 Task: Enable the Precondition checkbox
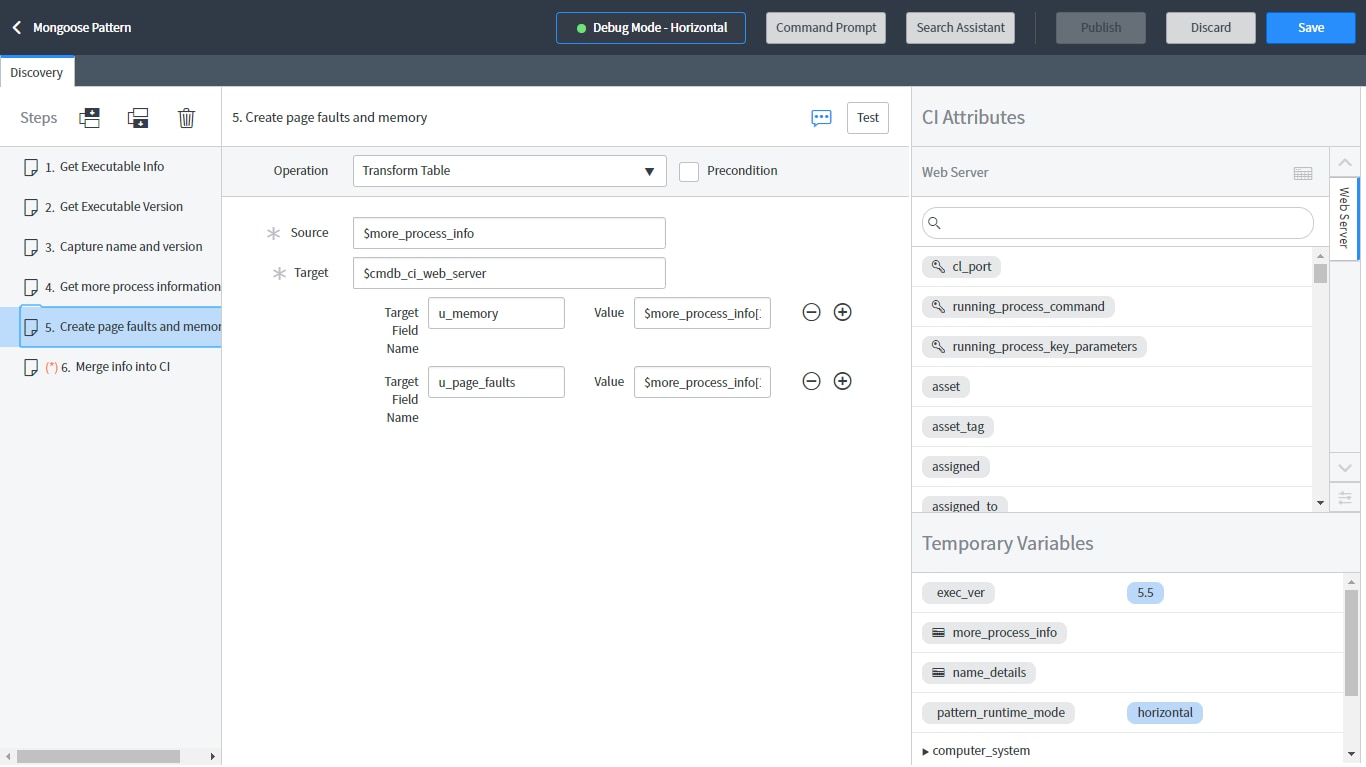[x=689, y=171]
